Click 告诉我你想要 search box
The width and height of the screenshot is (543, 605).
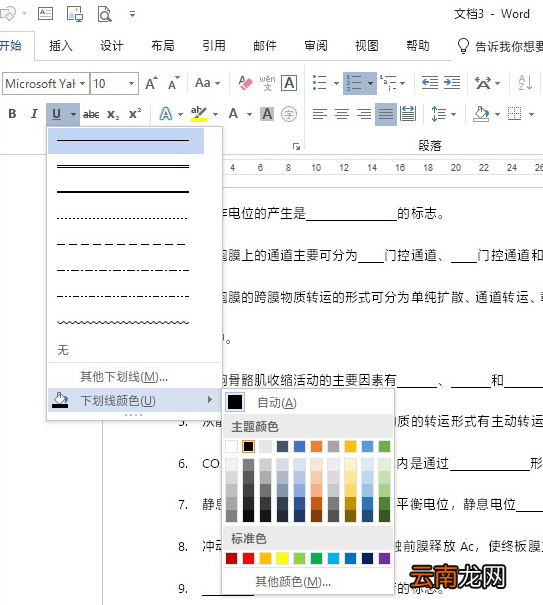[500, 46]
